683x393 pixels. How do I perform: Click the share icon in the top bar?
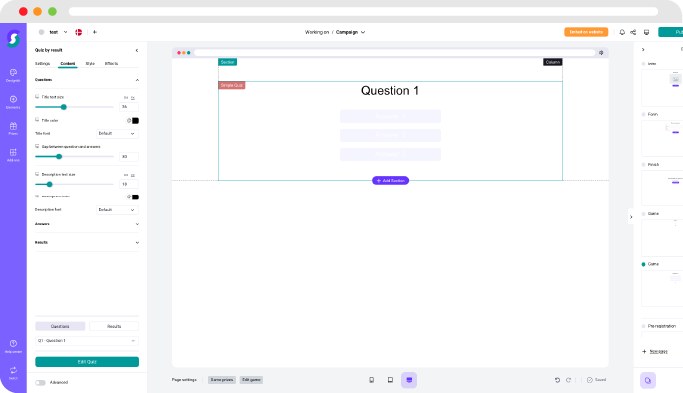(x=633, y=32)
